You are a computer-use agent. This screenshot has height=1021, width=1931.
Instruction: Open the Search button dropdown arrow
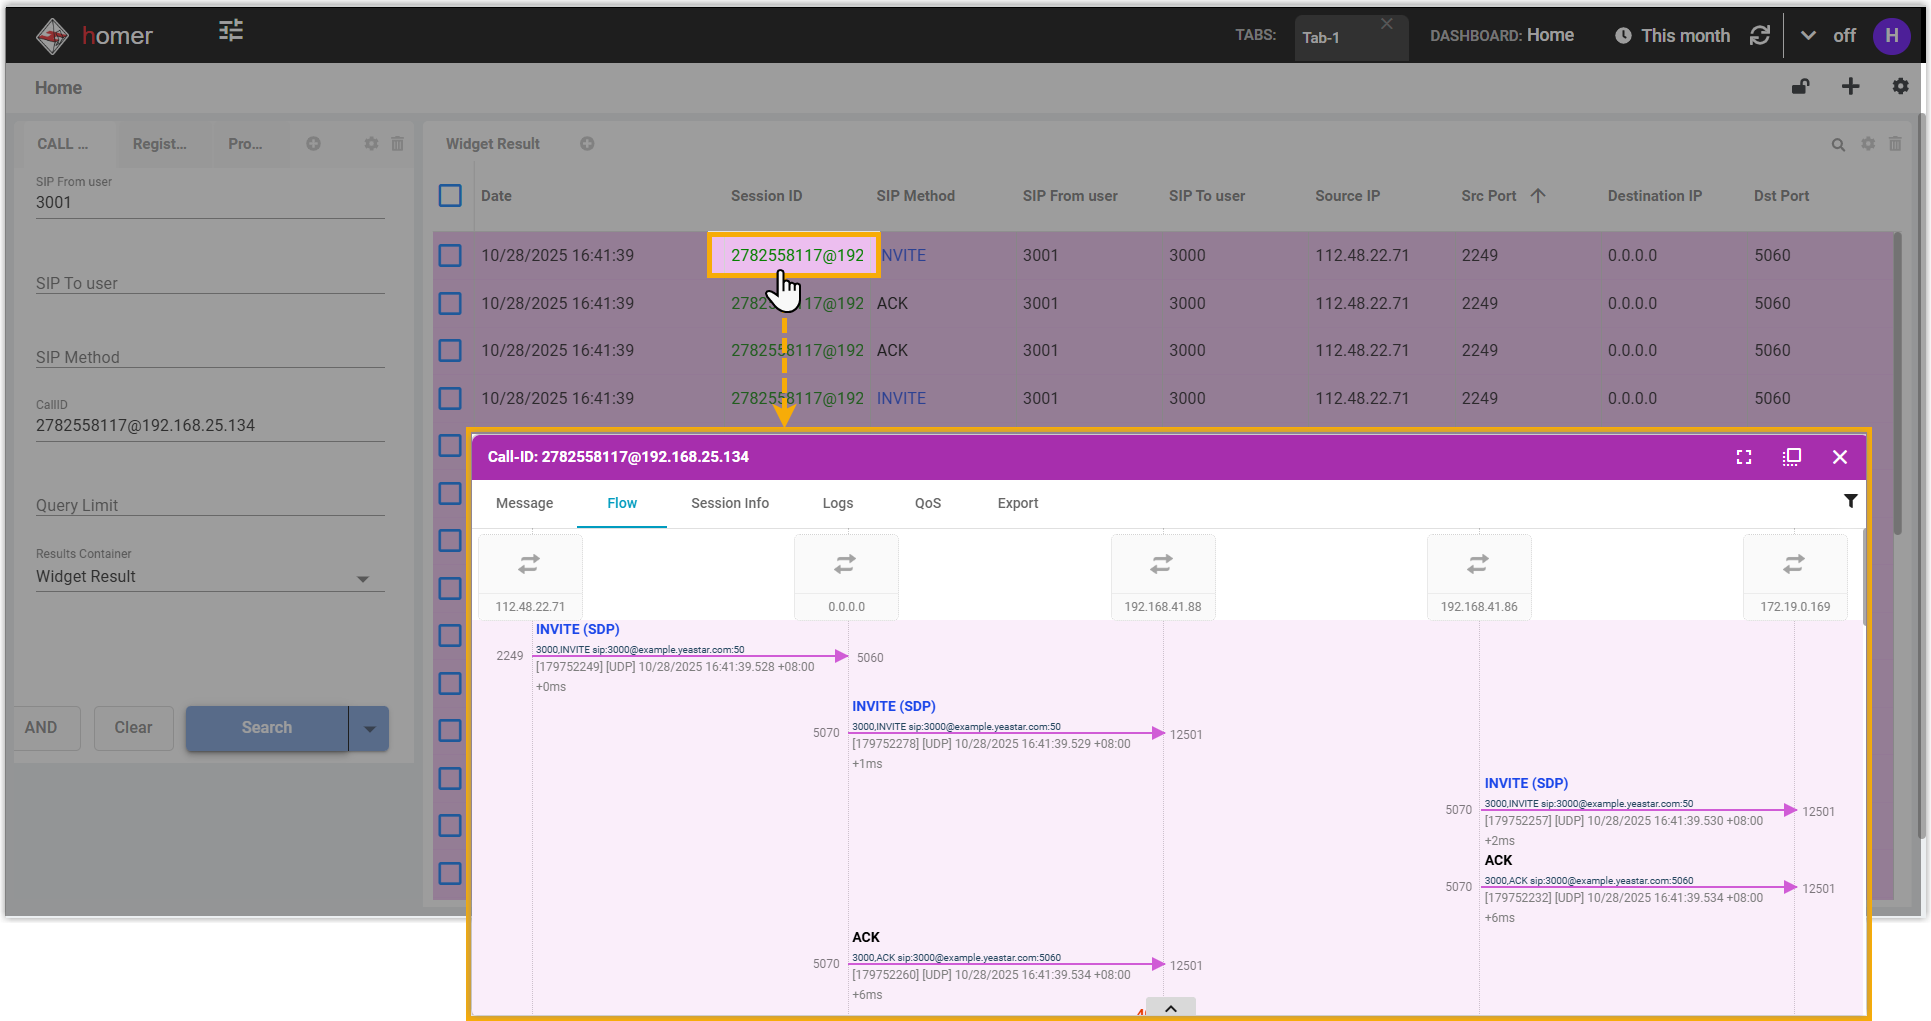[x=369, y=729]
